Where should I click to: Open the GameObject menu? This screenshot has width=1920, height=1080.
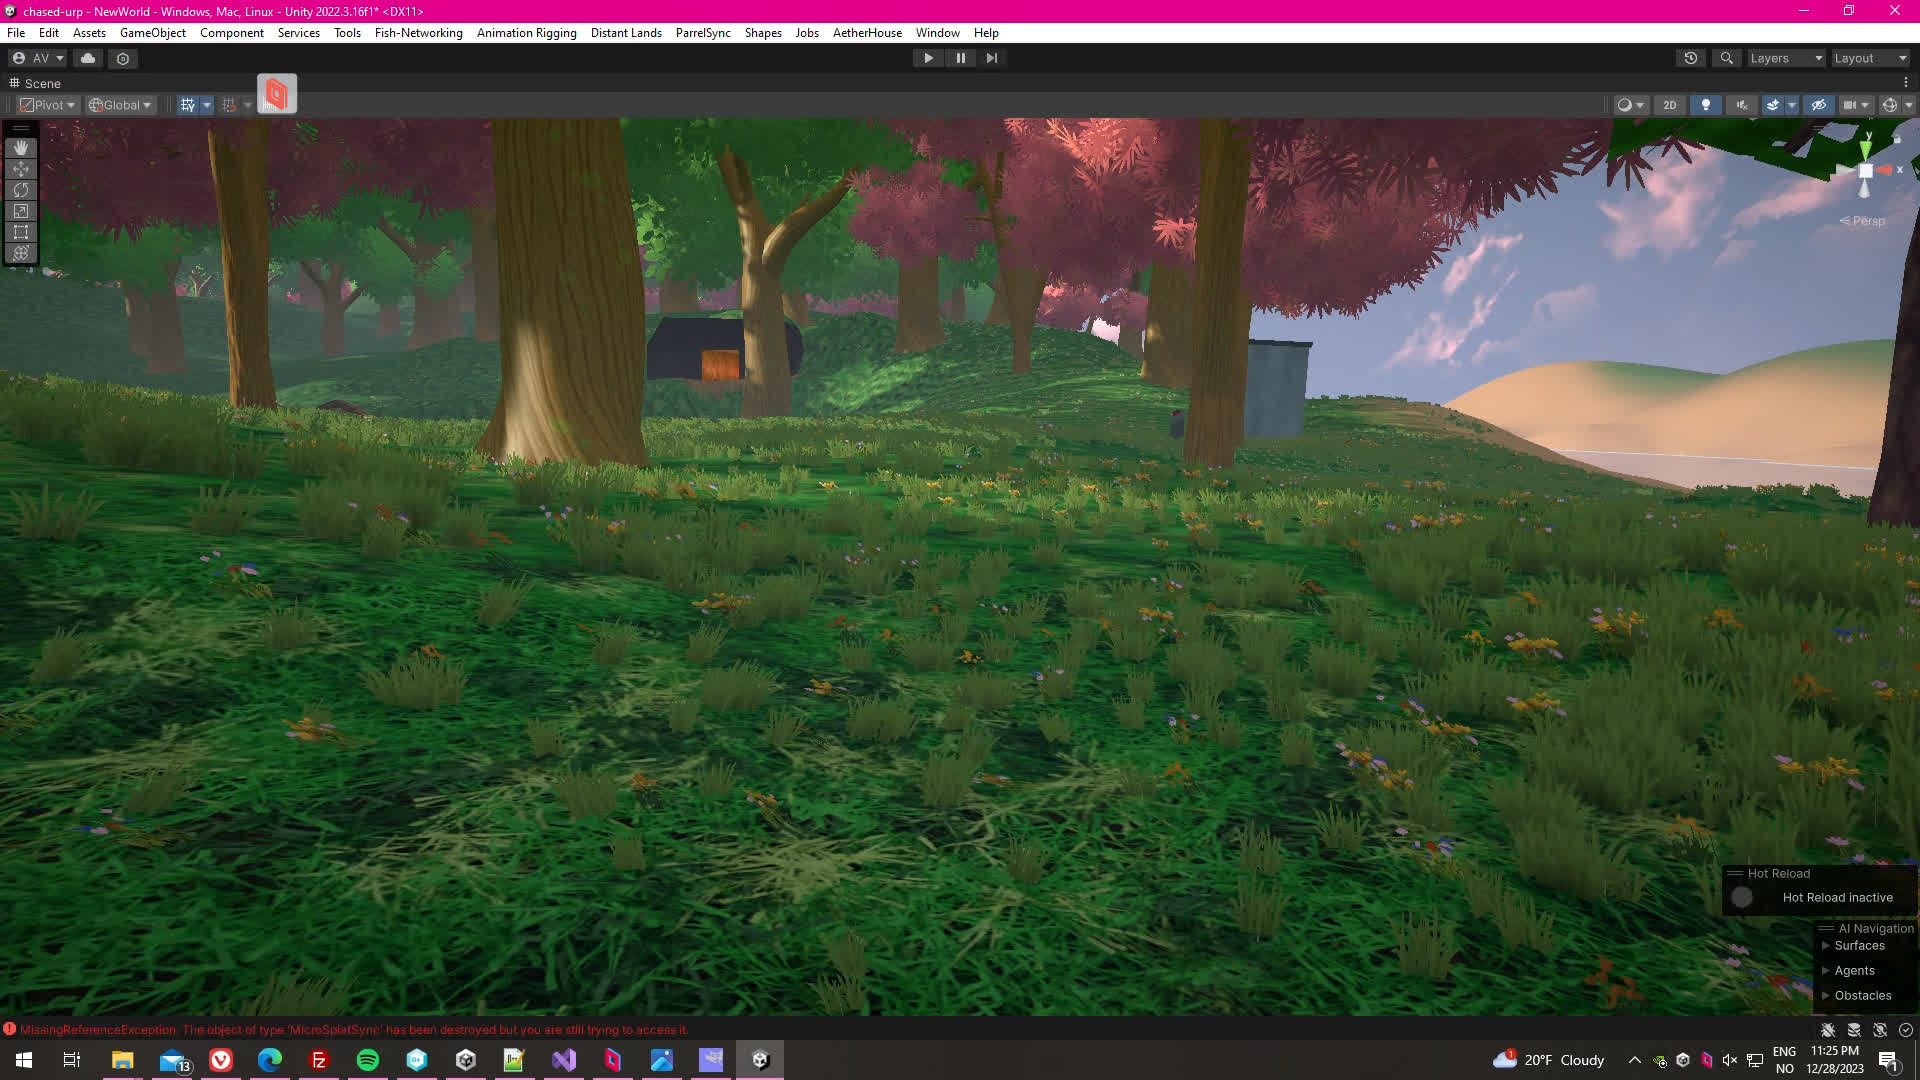click(152, 33)
